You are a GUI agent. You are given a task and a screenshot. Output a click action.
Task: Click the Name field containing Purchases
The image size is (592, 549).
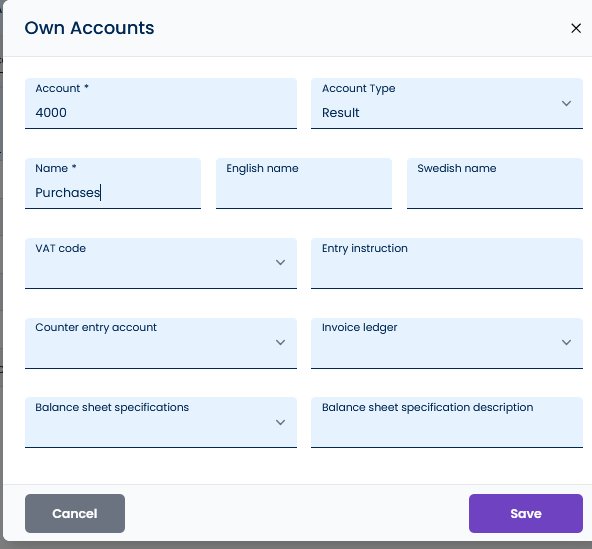[x=113, y=184]
